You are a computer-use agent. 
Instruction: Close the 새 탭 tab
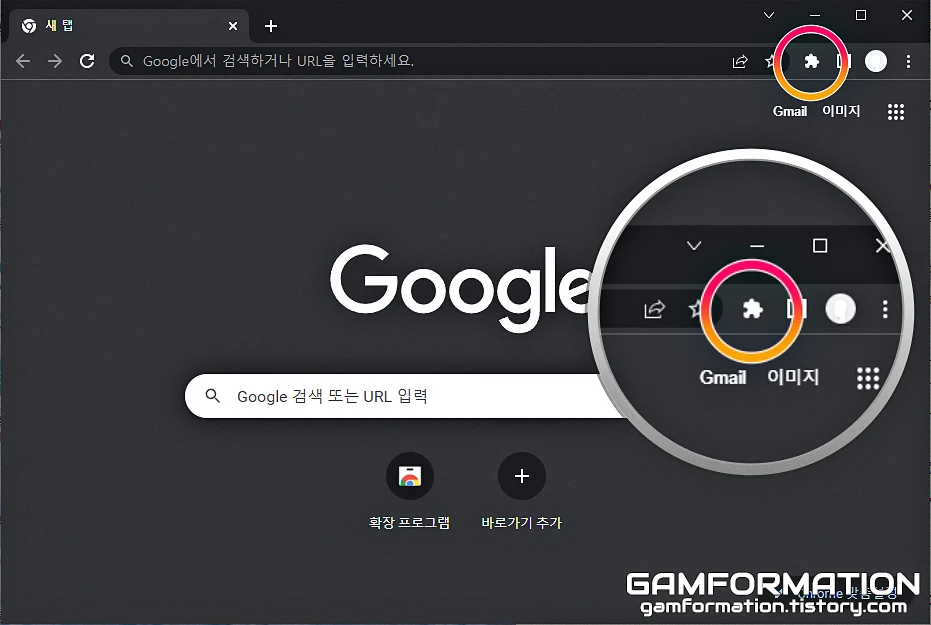(233, 26)
